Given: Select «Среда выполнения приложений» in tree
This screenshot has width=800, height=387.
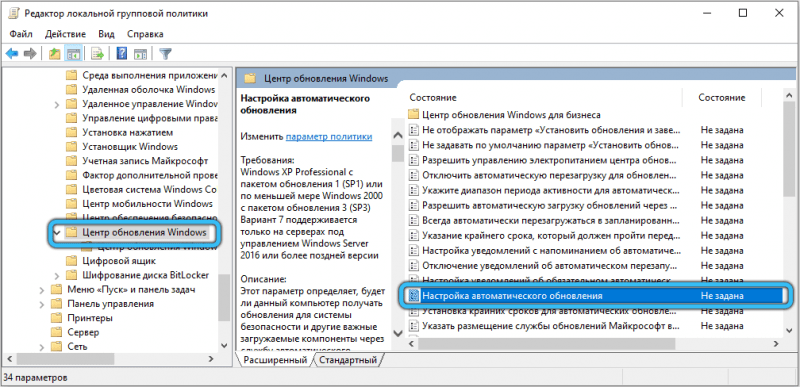Looking at the screenshot, I should pyautogui.click(x=150, y=75).
